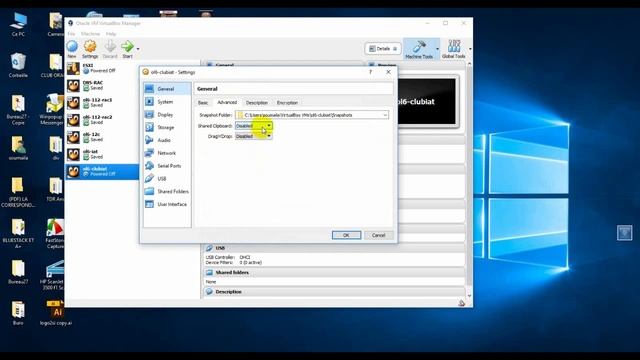Click the Details button in the Manager toolbar
The width and height of the screenshot is (640, 360).
pos(383,49)
